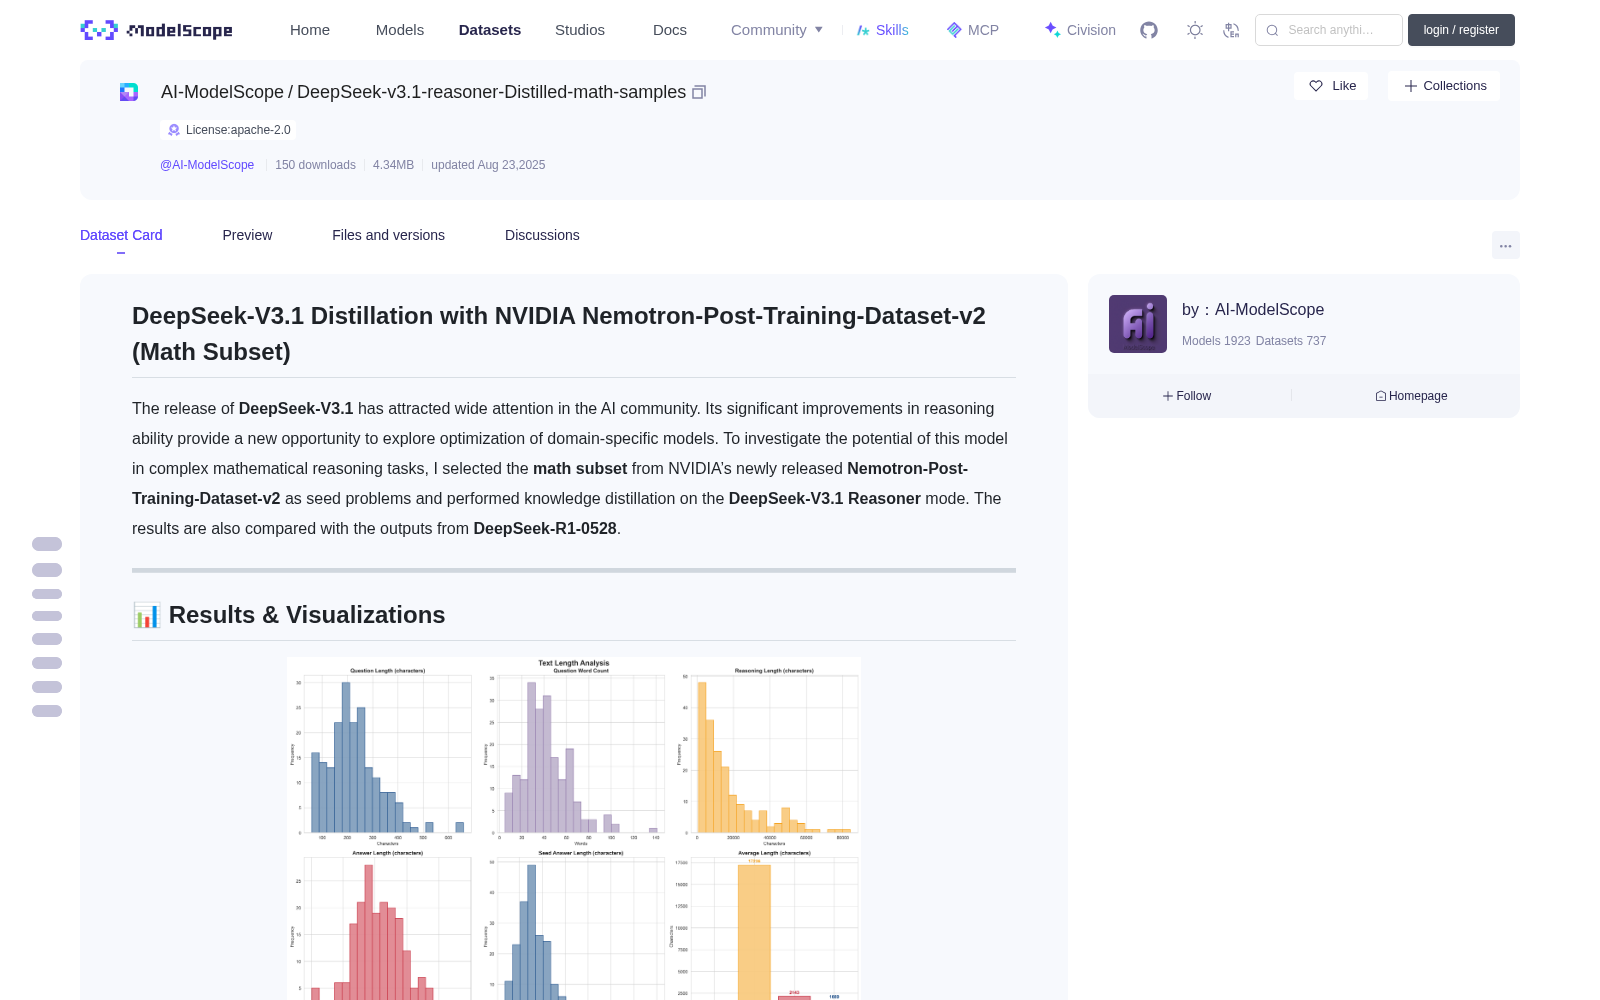
Task: Toggle light/dark theme sun icon
Action: click(x=1195, y=30)
